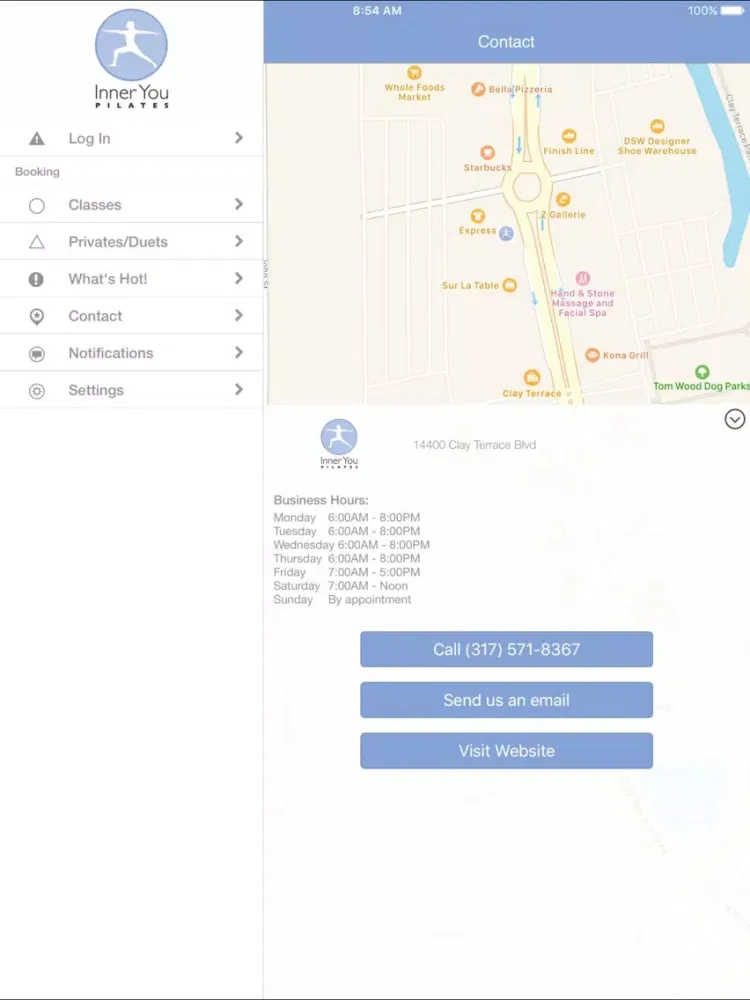Click the circle icon next to Classes
This screenshot has height=1000, width=750.
pyautogui.click(x=37, y=205)
